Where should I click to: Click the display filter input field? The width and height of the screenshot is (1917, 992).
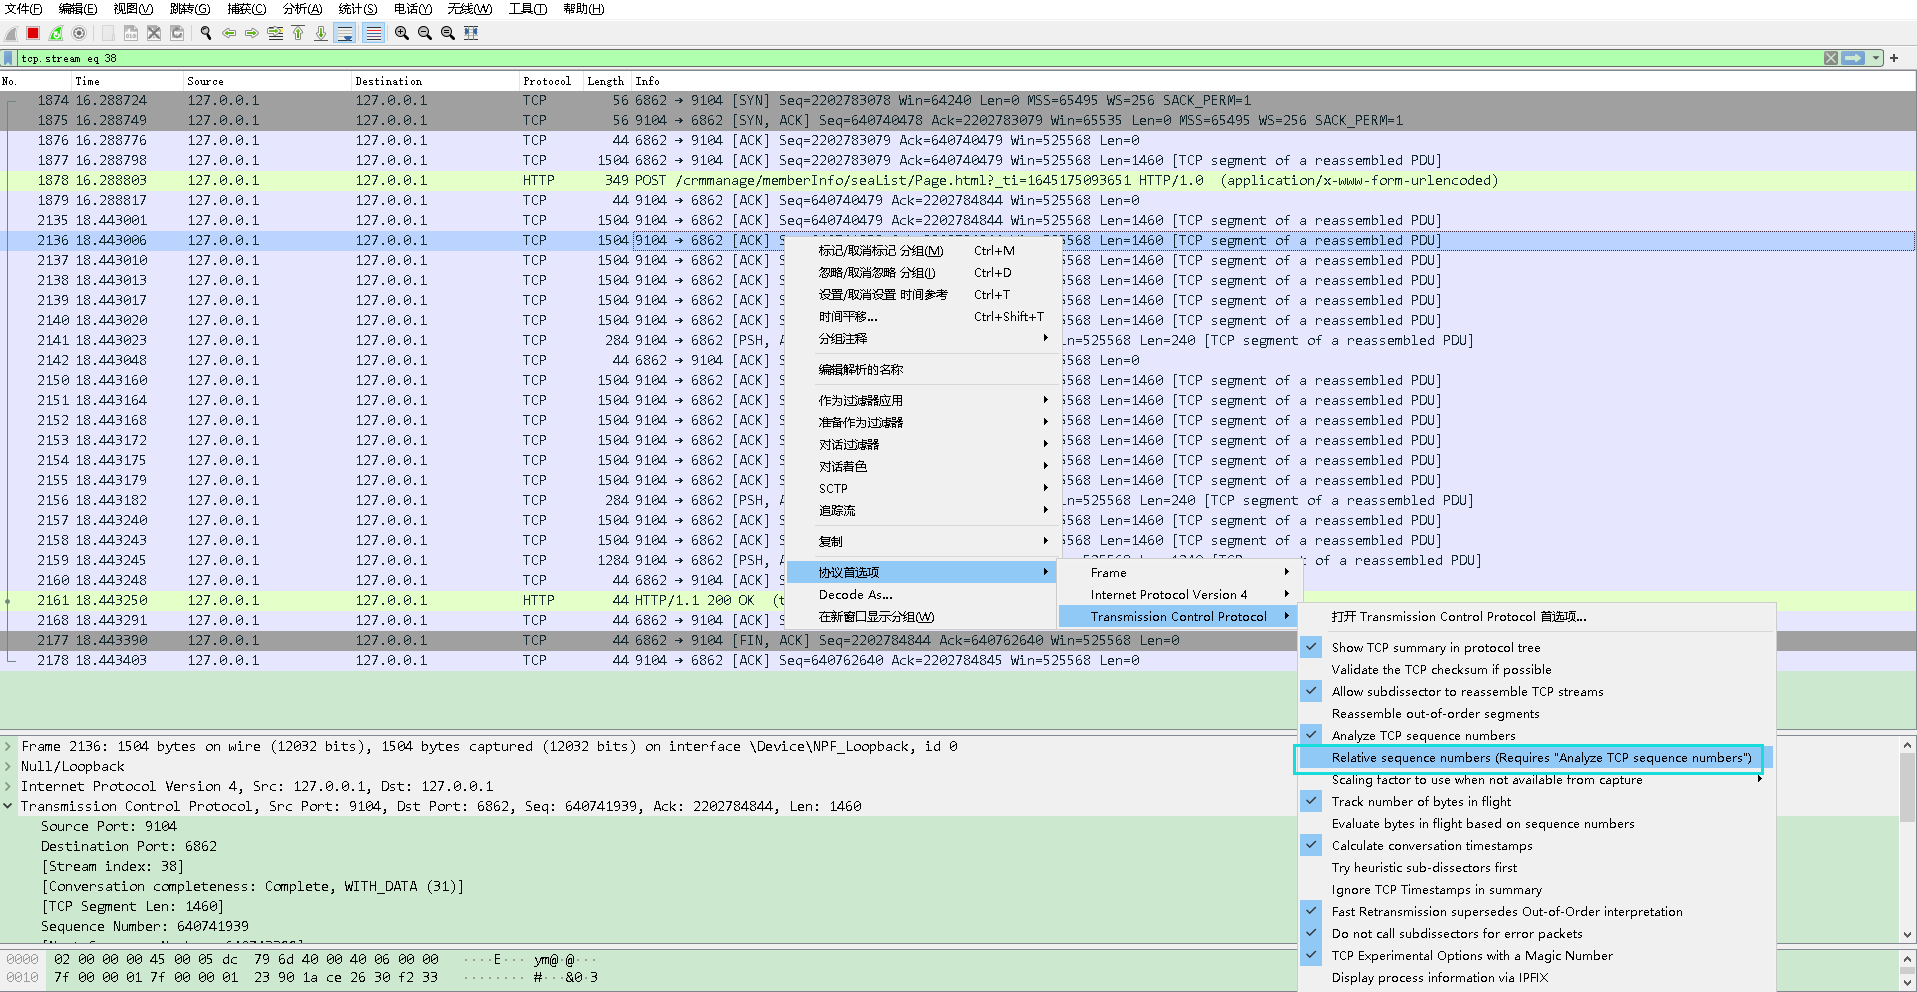click(920, 58)
